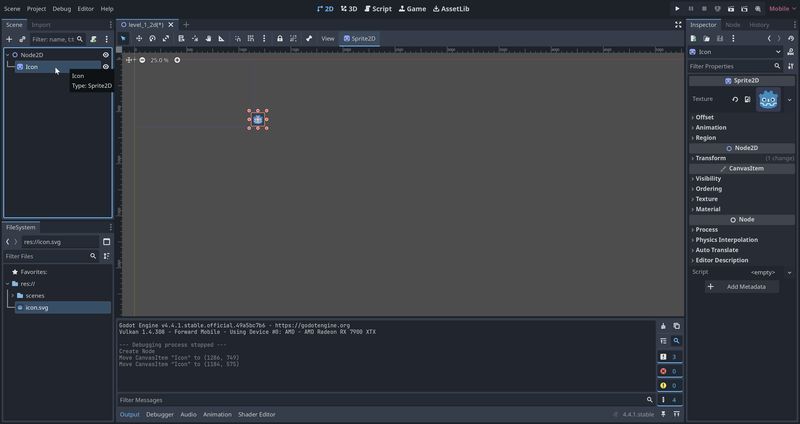The width and height of the screenshot is (800, 424).
Task: Toggle distraction-free mode
Action: click(x=678, y=24)
